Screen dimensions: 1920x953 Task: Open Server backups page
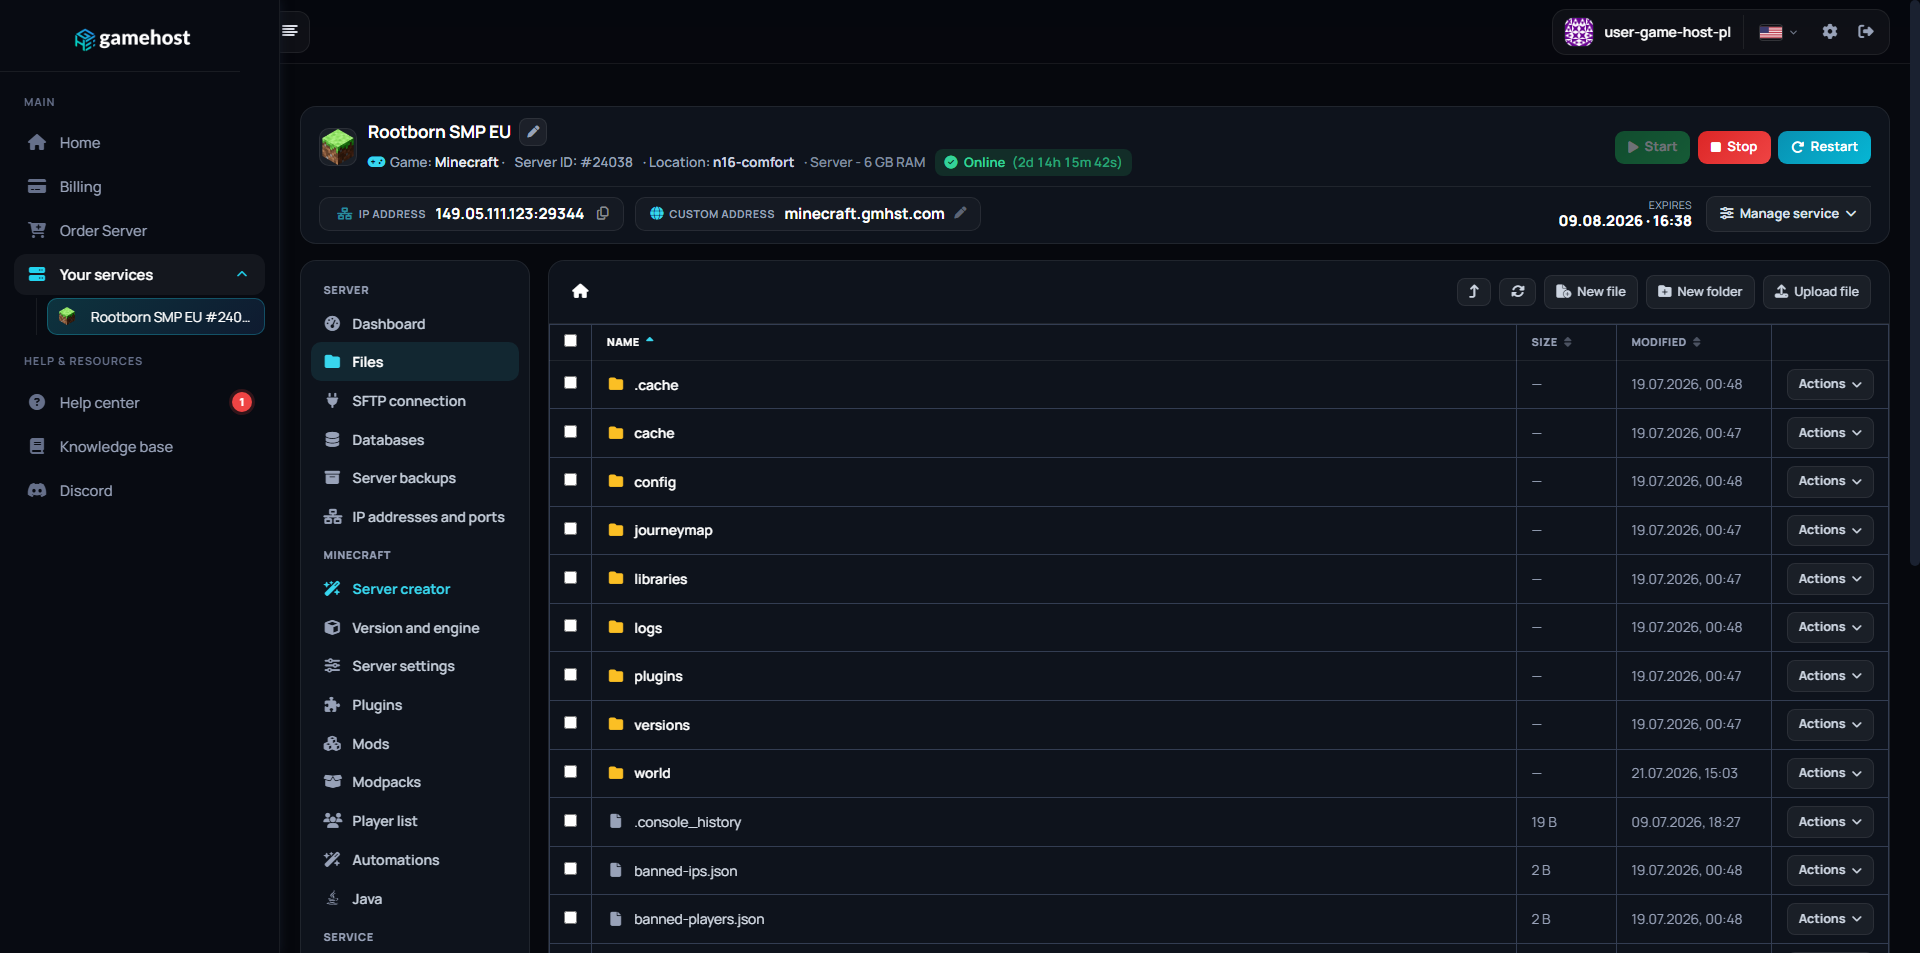click(415, 478)
